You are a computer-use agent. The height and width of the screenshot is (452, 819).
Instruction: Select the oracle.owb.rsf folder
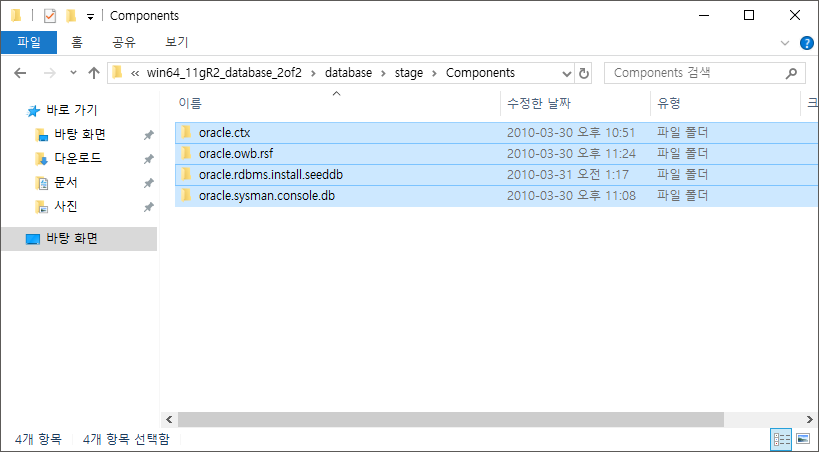(497, 154)
